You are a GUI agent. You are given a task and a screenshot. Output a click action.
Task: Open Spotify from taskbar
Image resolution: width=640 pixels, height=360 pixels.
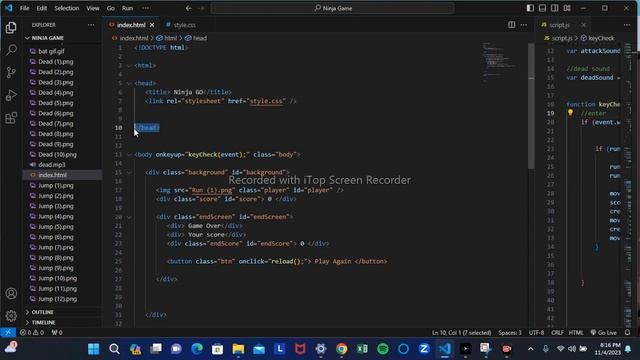(383, 349)
